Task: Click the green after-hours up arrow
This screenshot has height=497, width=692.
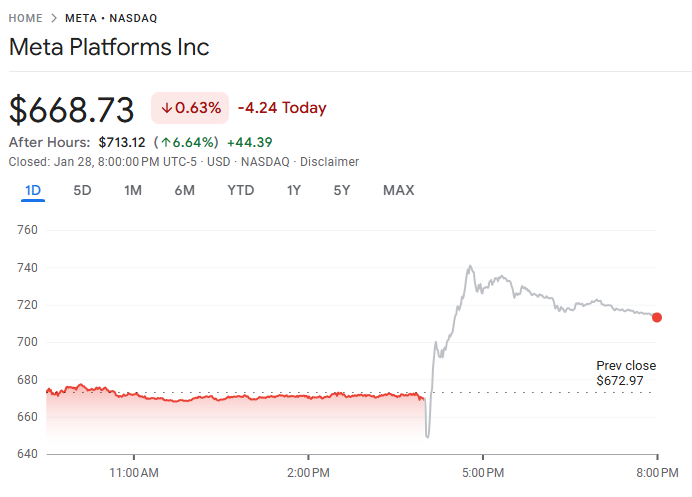Action: pos(166,142)
